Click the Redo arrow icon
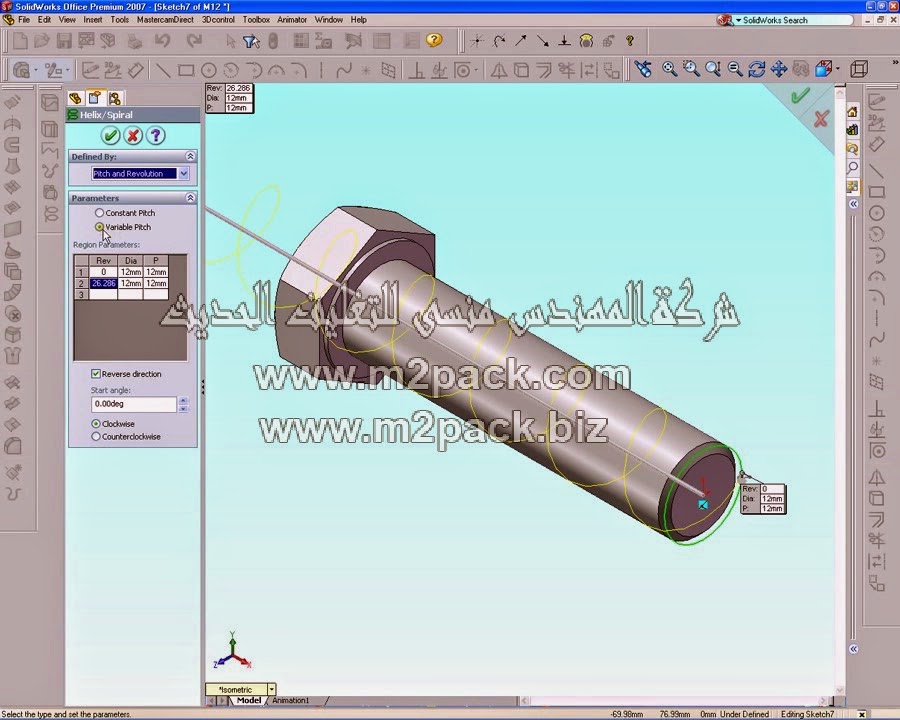 [194, 41]
